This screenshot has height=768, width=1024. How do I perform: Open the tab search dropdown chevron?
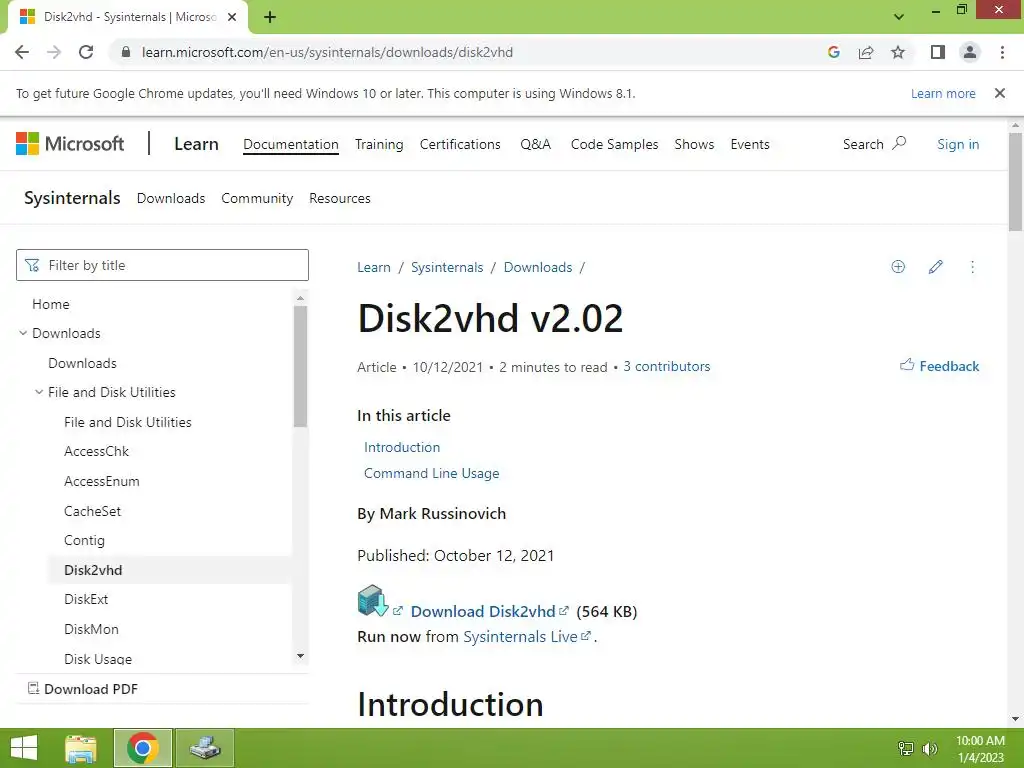point(899,16)
